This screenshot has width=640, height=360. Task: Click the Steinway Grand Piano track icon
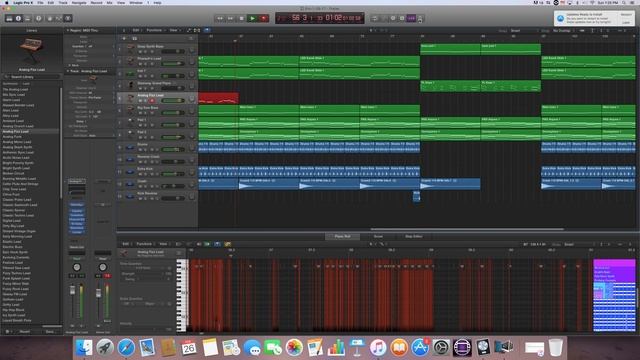pyautogui.click(x=130, y=85)
